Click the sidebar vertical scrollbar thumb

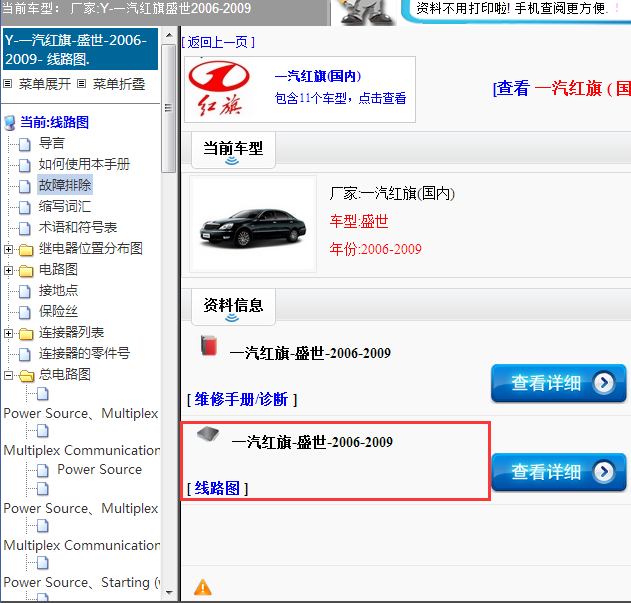[169, 108]
